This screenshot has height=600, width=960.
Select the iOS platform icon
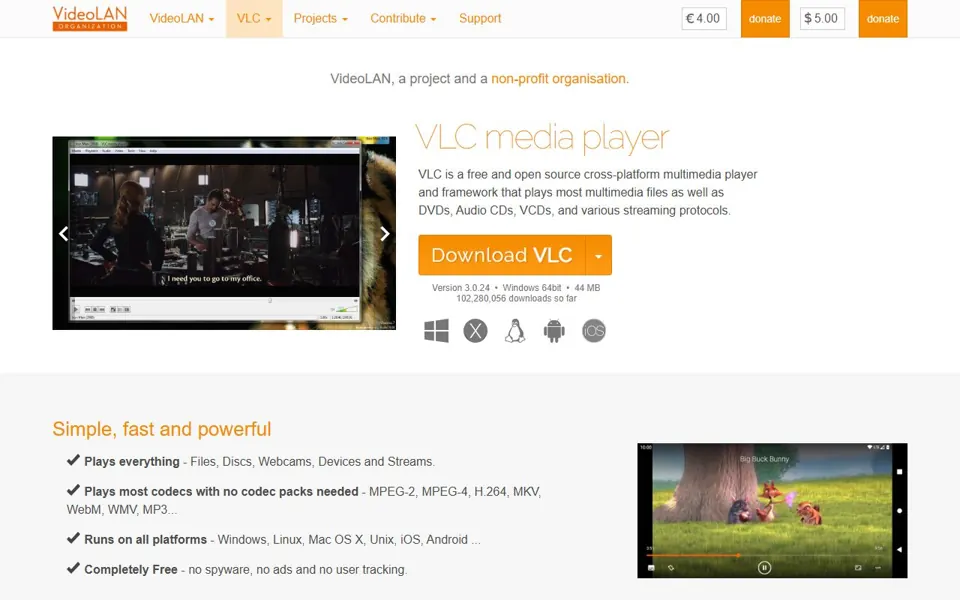click(594, 331)
